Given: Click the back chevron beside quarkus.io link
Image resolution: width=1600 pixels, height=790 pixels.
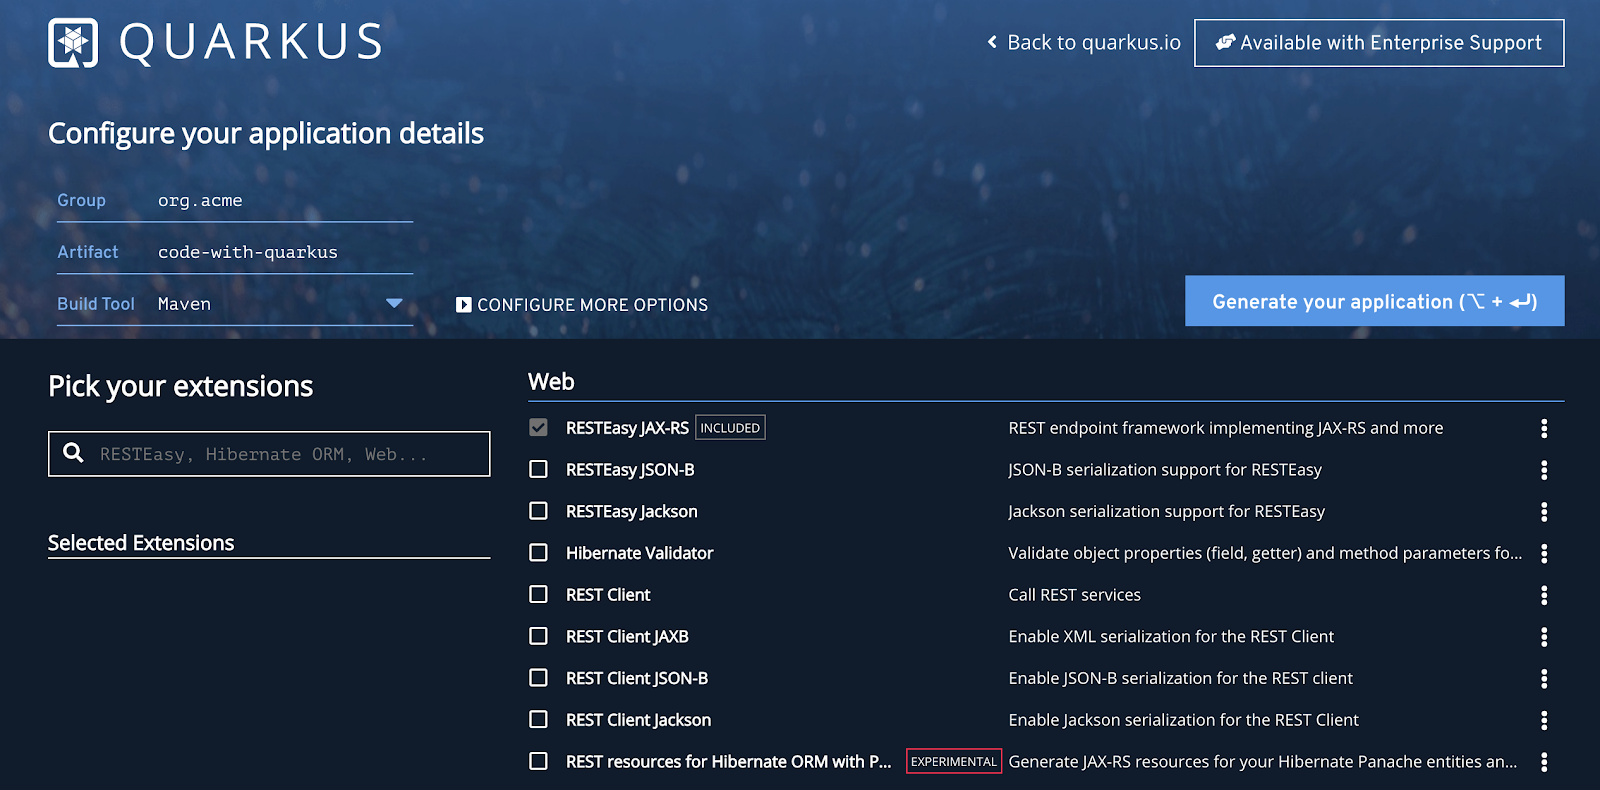Looking at the screenshot, I should [x=992, y=42].
